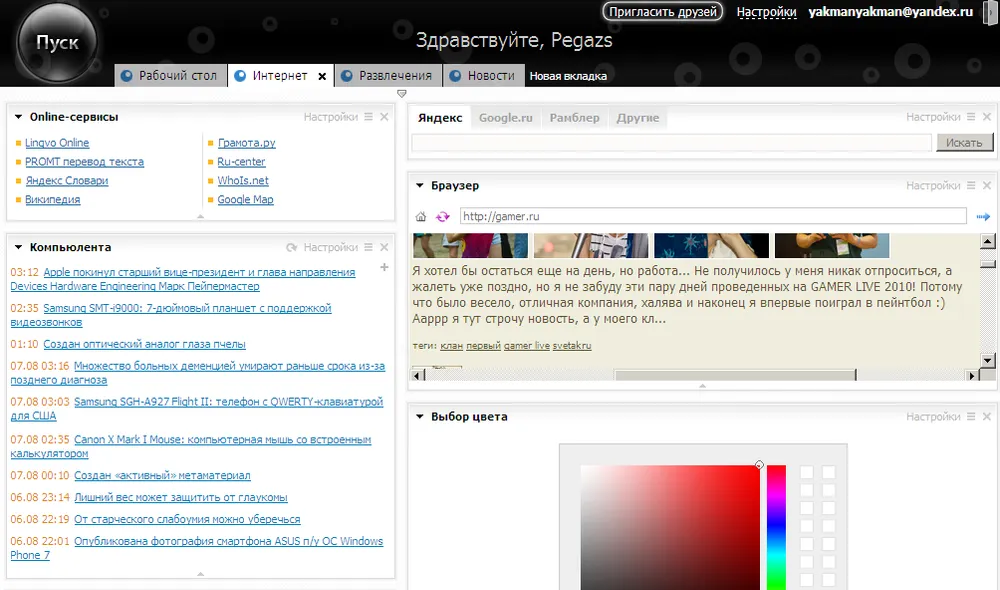Viewport: 1000px width, 590px height.
Task: Click the home icon in the Браузер widget
Action: click(421, 217)
